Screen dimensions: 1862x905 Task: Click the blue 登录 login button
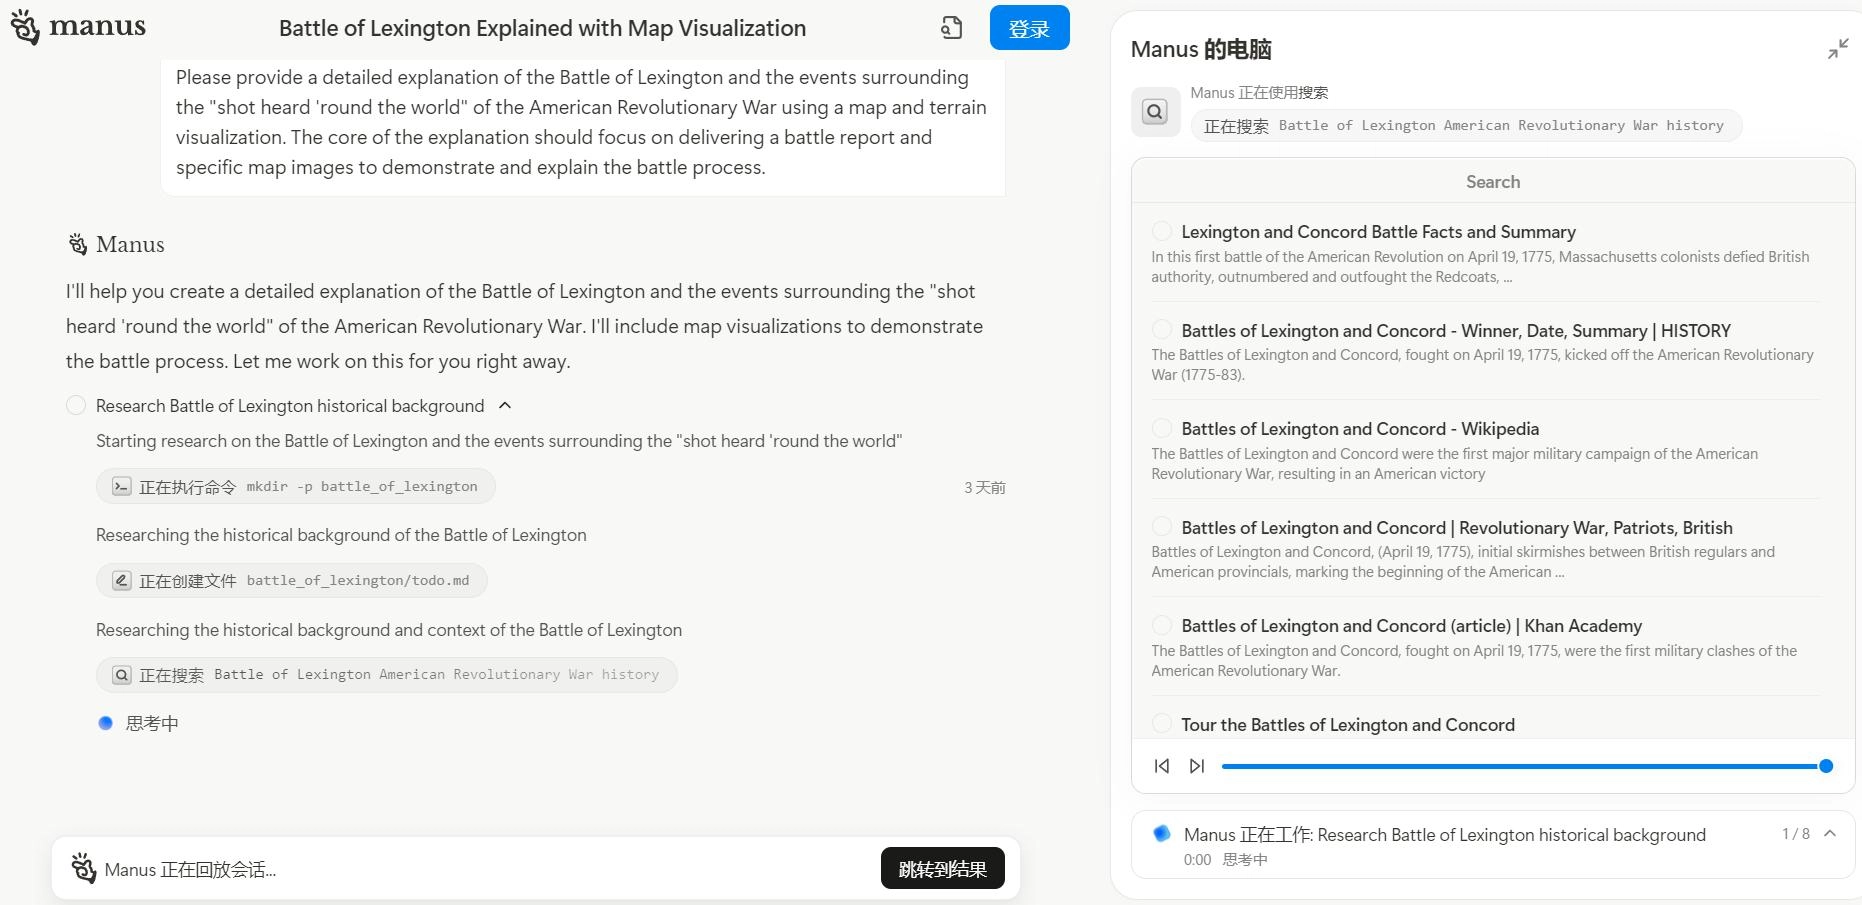pyautogui.click(x=1029, y=28)
